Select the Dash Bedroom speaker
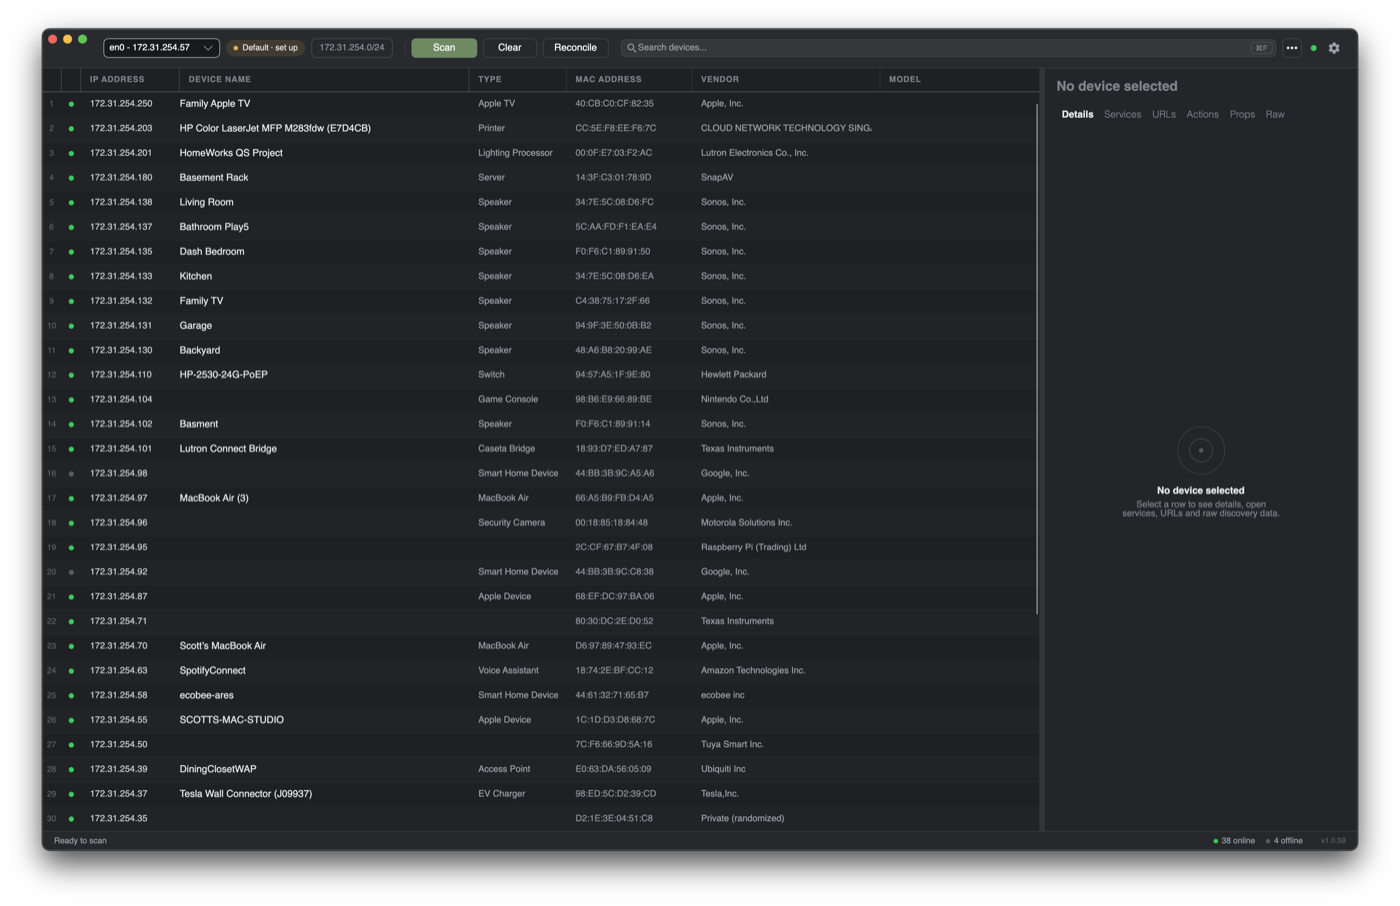 (x=540, y=252)
